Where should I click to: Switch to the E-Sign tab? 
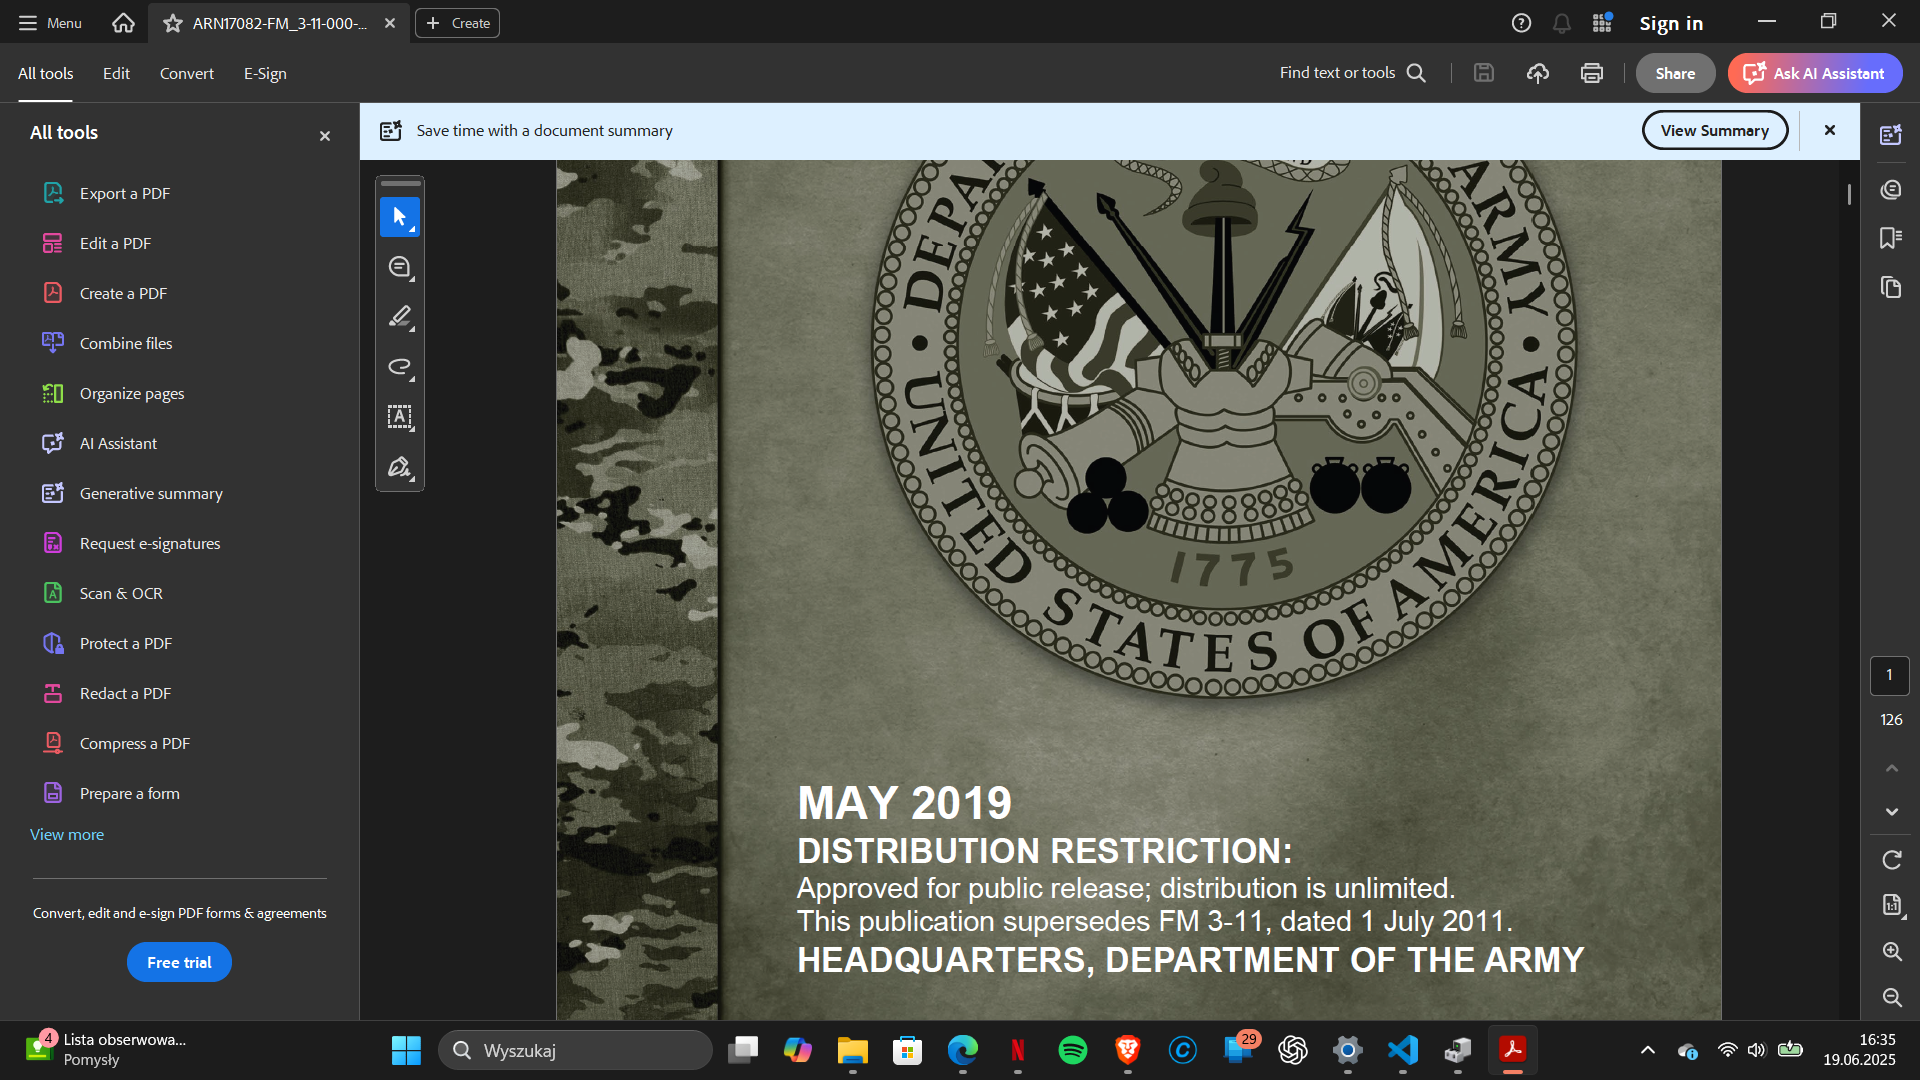pos(265,73)
